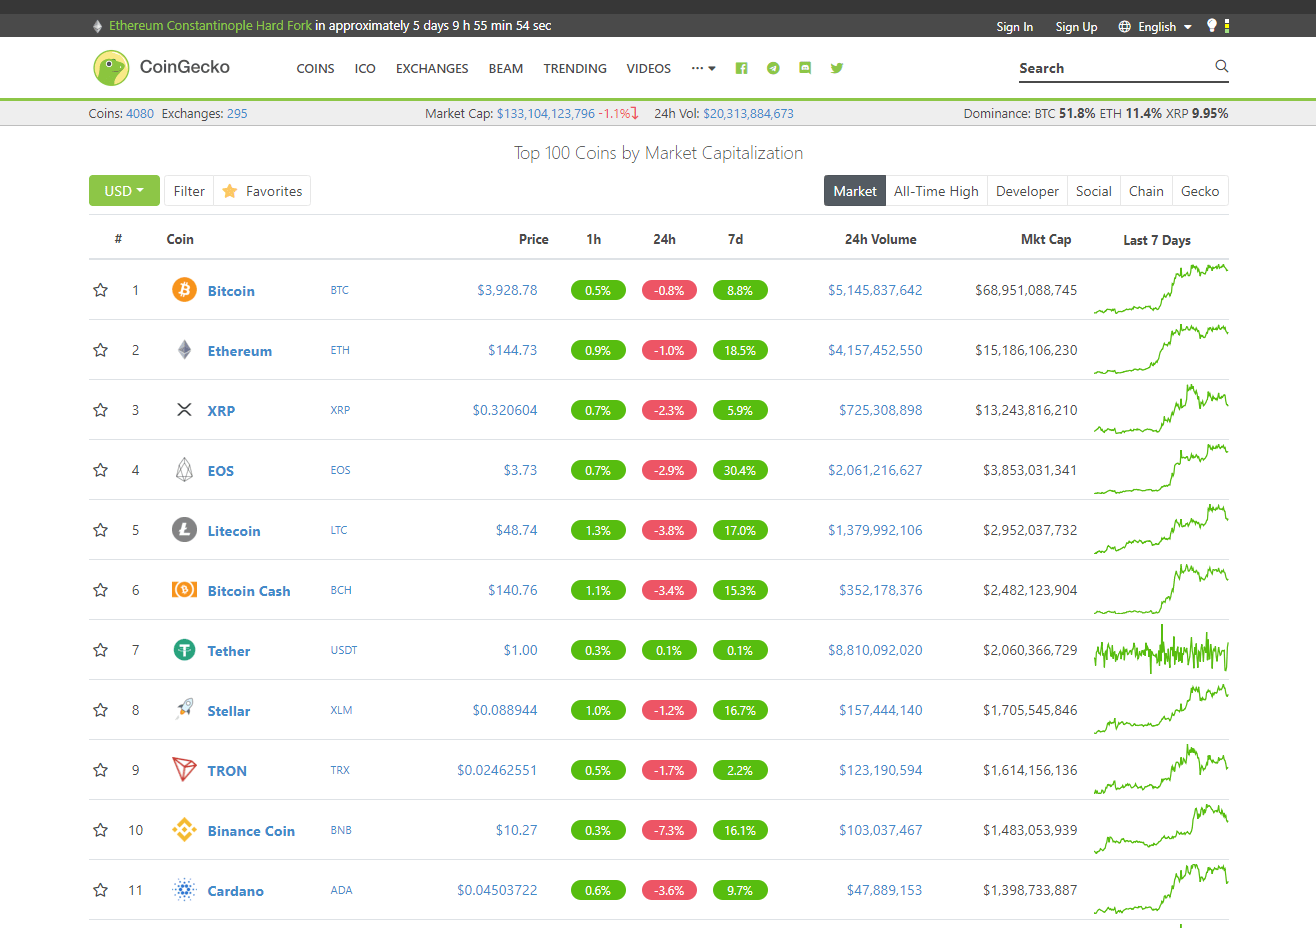This screenshot has height=928, width=1316.
Task: Favorite Litecoin with its star
Action: [x=100, y=530]
